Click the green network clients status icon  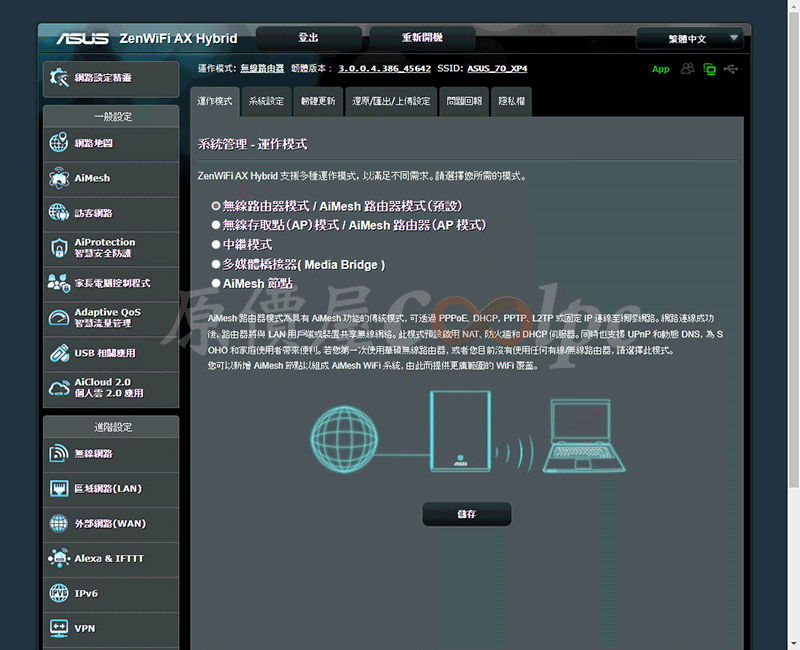tap(709, 69)
